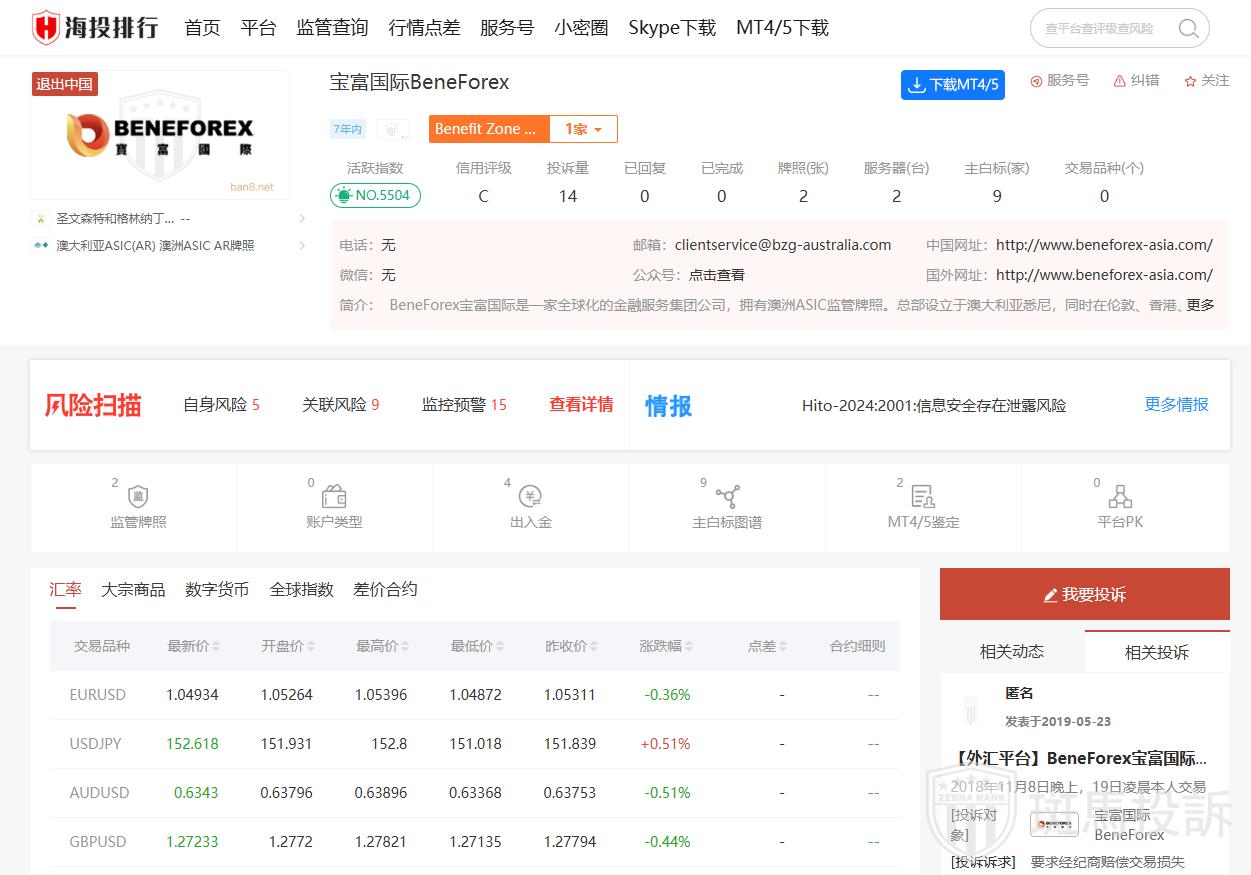Click the 我要投诉 complaint button

[x=1084, y=595]
